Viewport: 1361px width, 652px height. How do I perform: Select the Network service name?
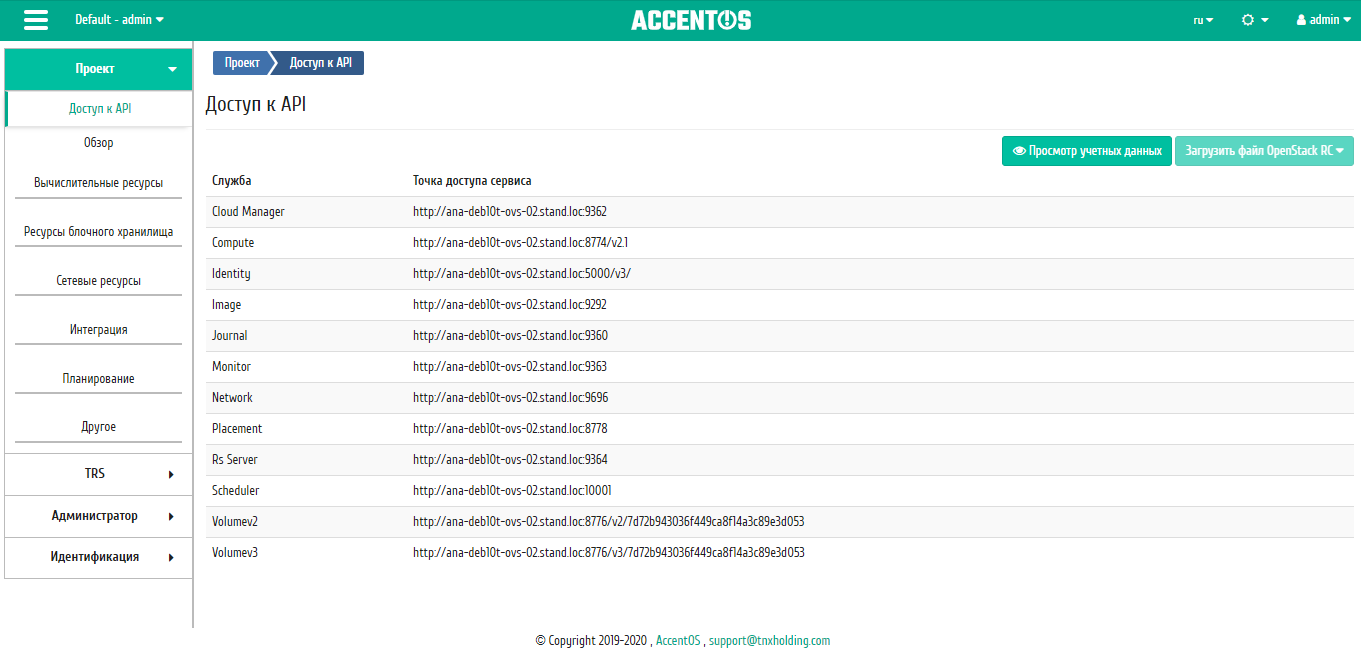coord(232,398)
